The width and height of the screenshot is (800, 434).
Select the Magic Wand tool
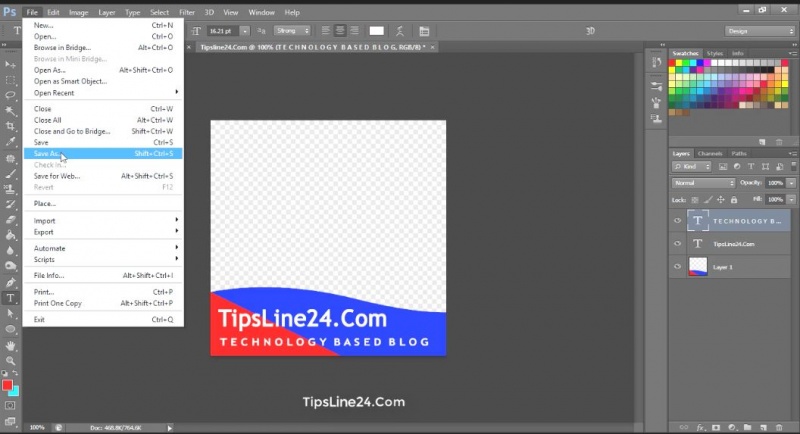[x=10, y=111]
